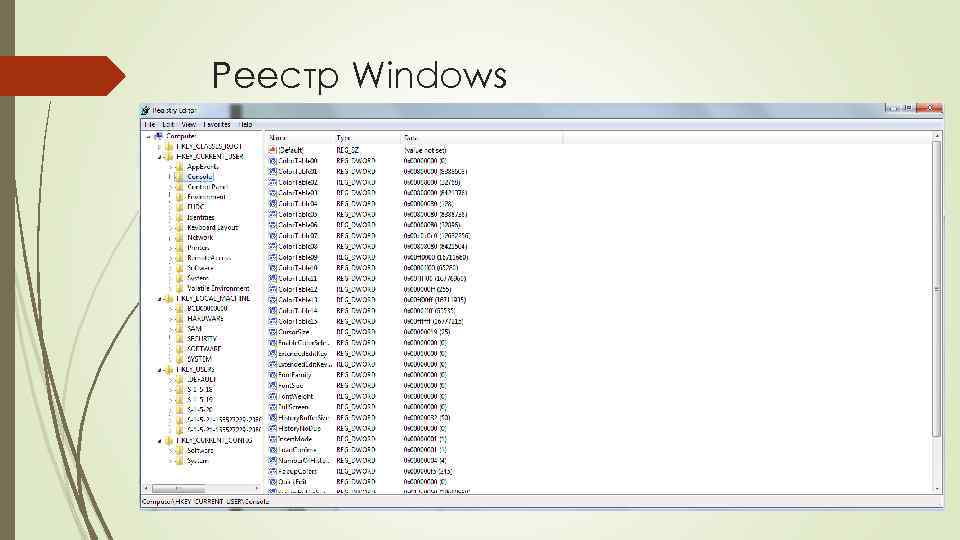Collapse the Computer root node
Screen dimensions: 960x540
coord(148,137)
